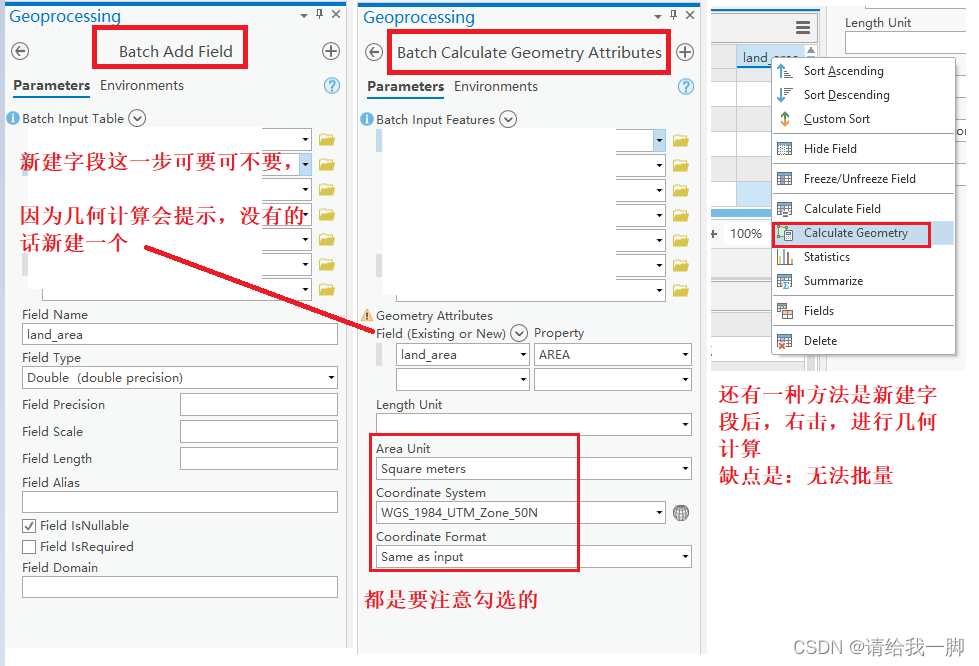Click the Field Alias input box
979x666 pixels.
tap(180, 502)
